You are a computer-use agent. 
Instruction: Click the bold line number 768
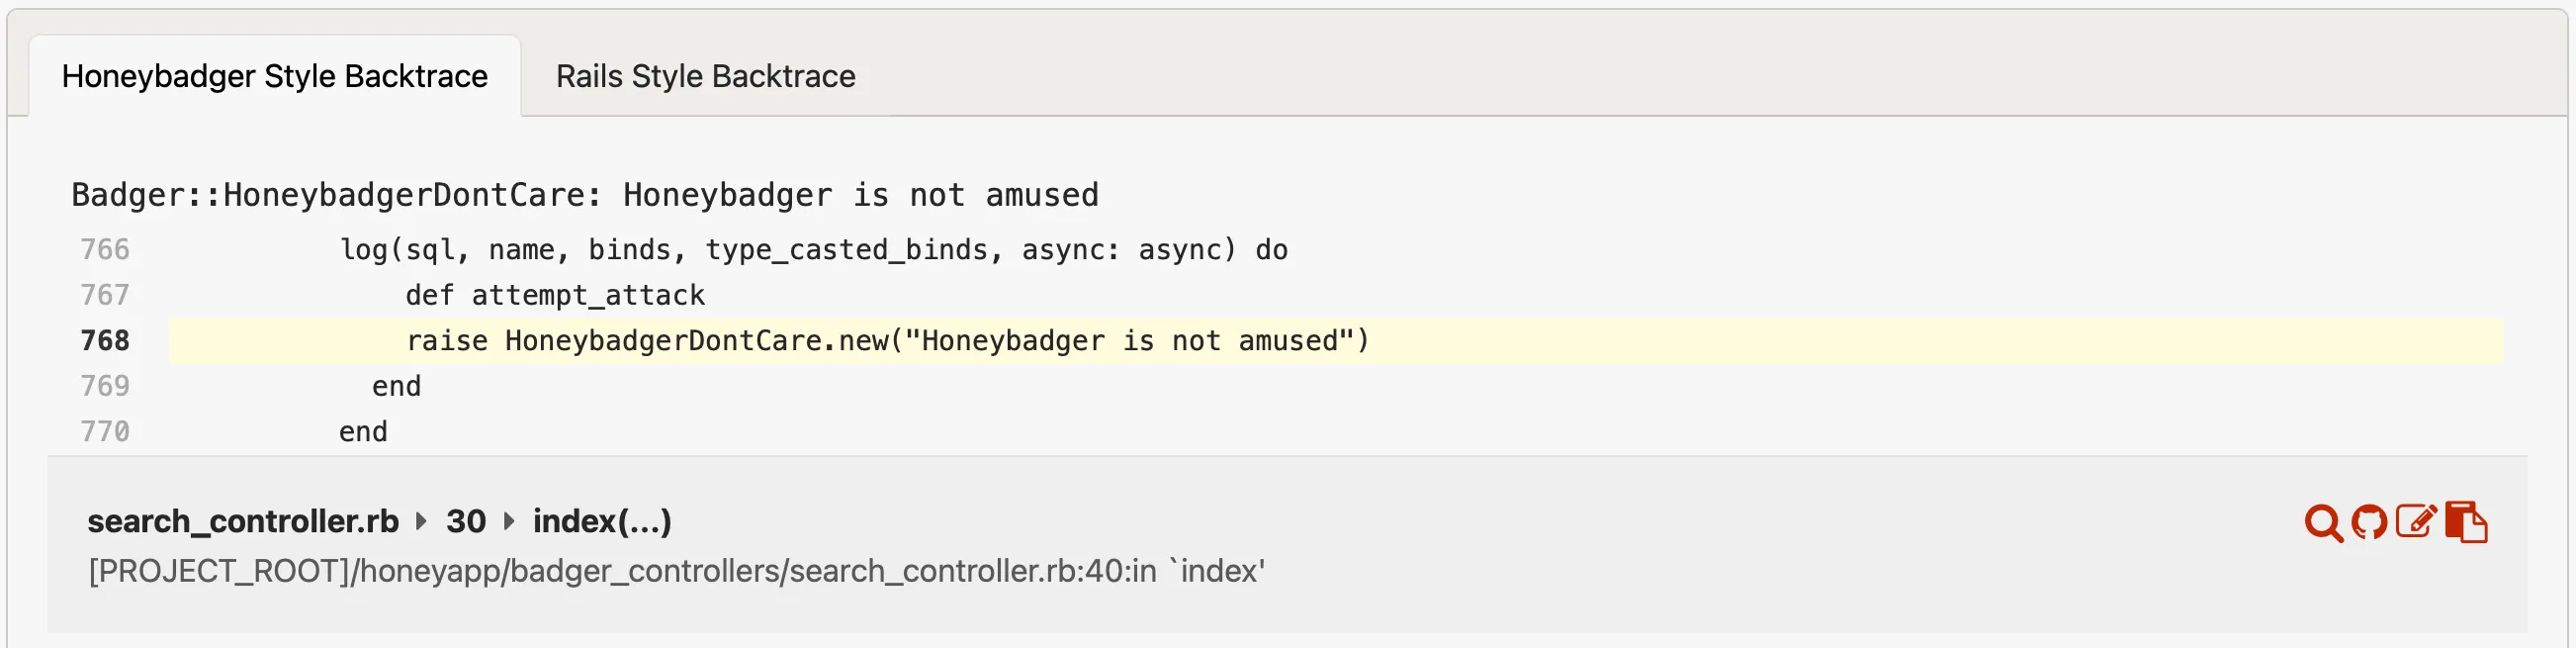(105, 341)
